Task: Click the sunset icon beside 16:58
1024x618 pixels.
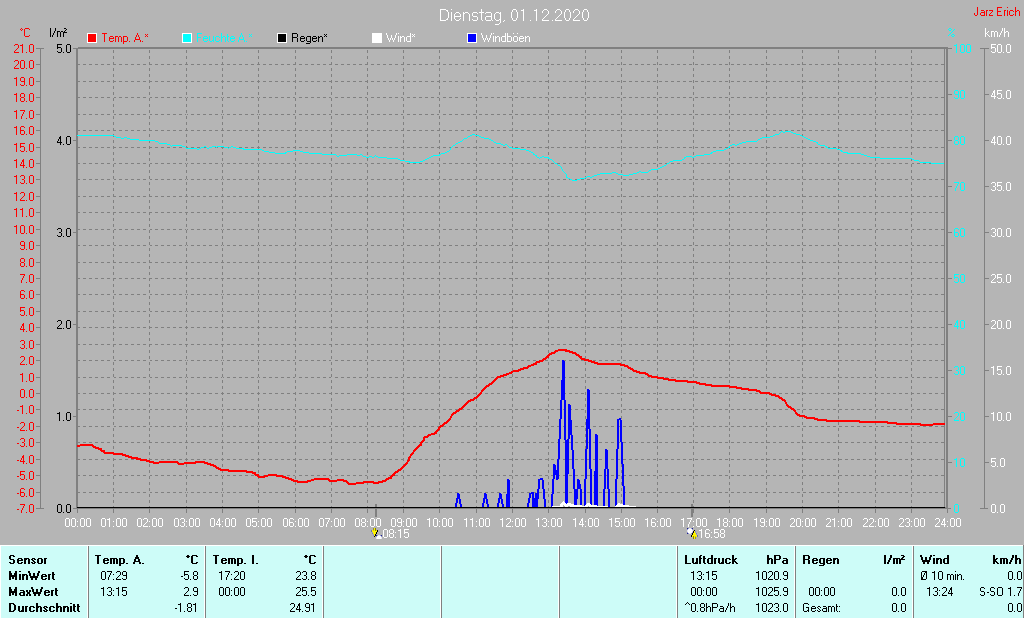Action: [692, 534]
